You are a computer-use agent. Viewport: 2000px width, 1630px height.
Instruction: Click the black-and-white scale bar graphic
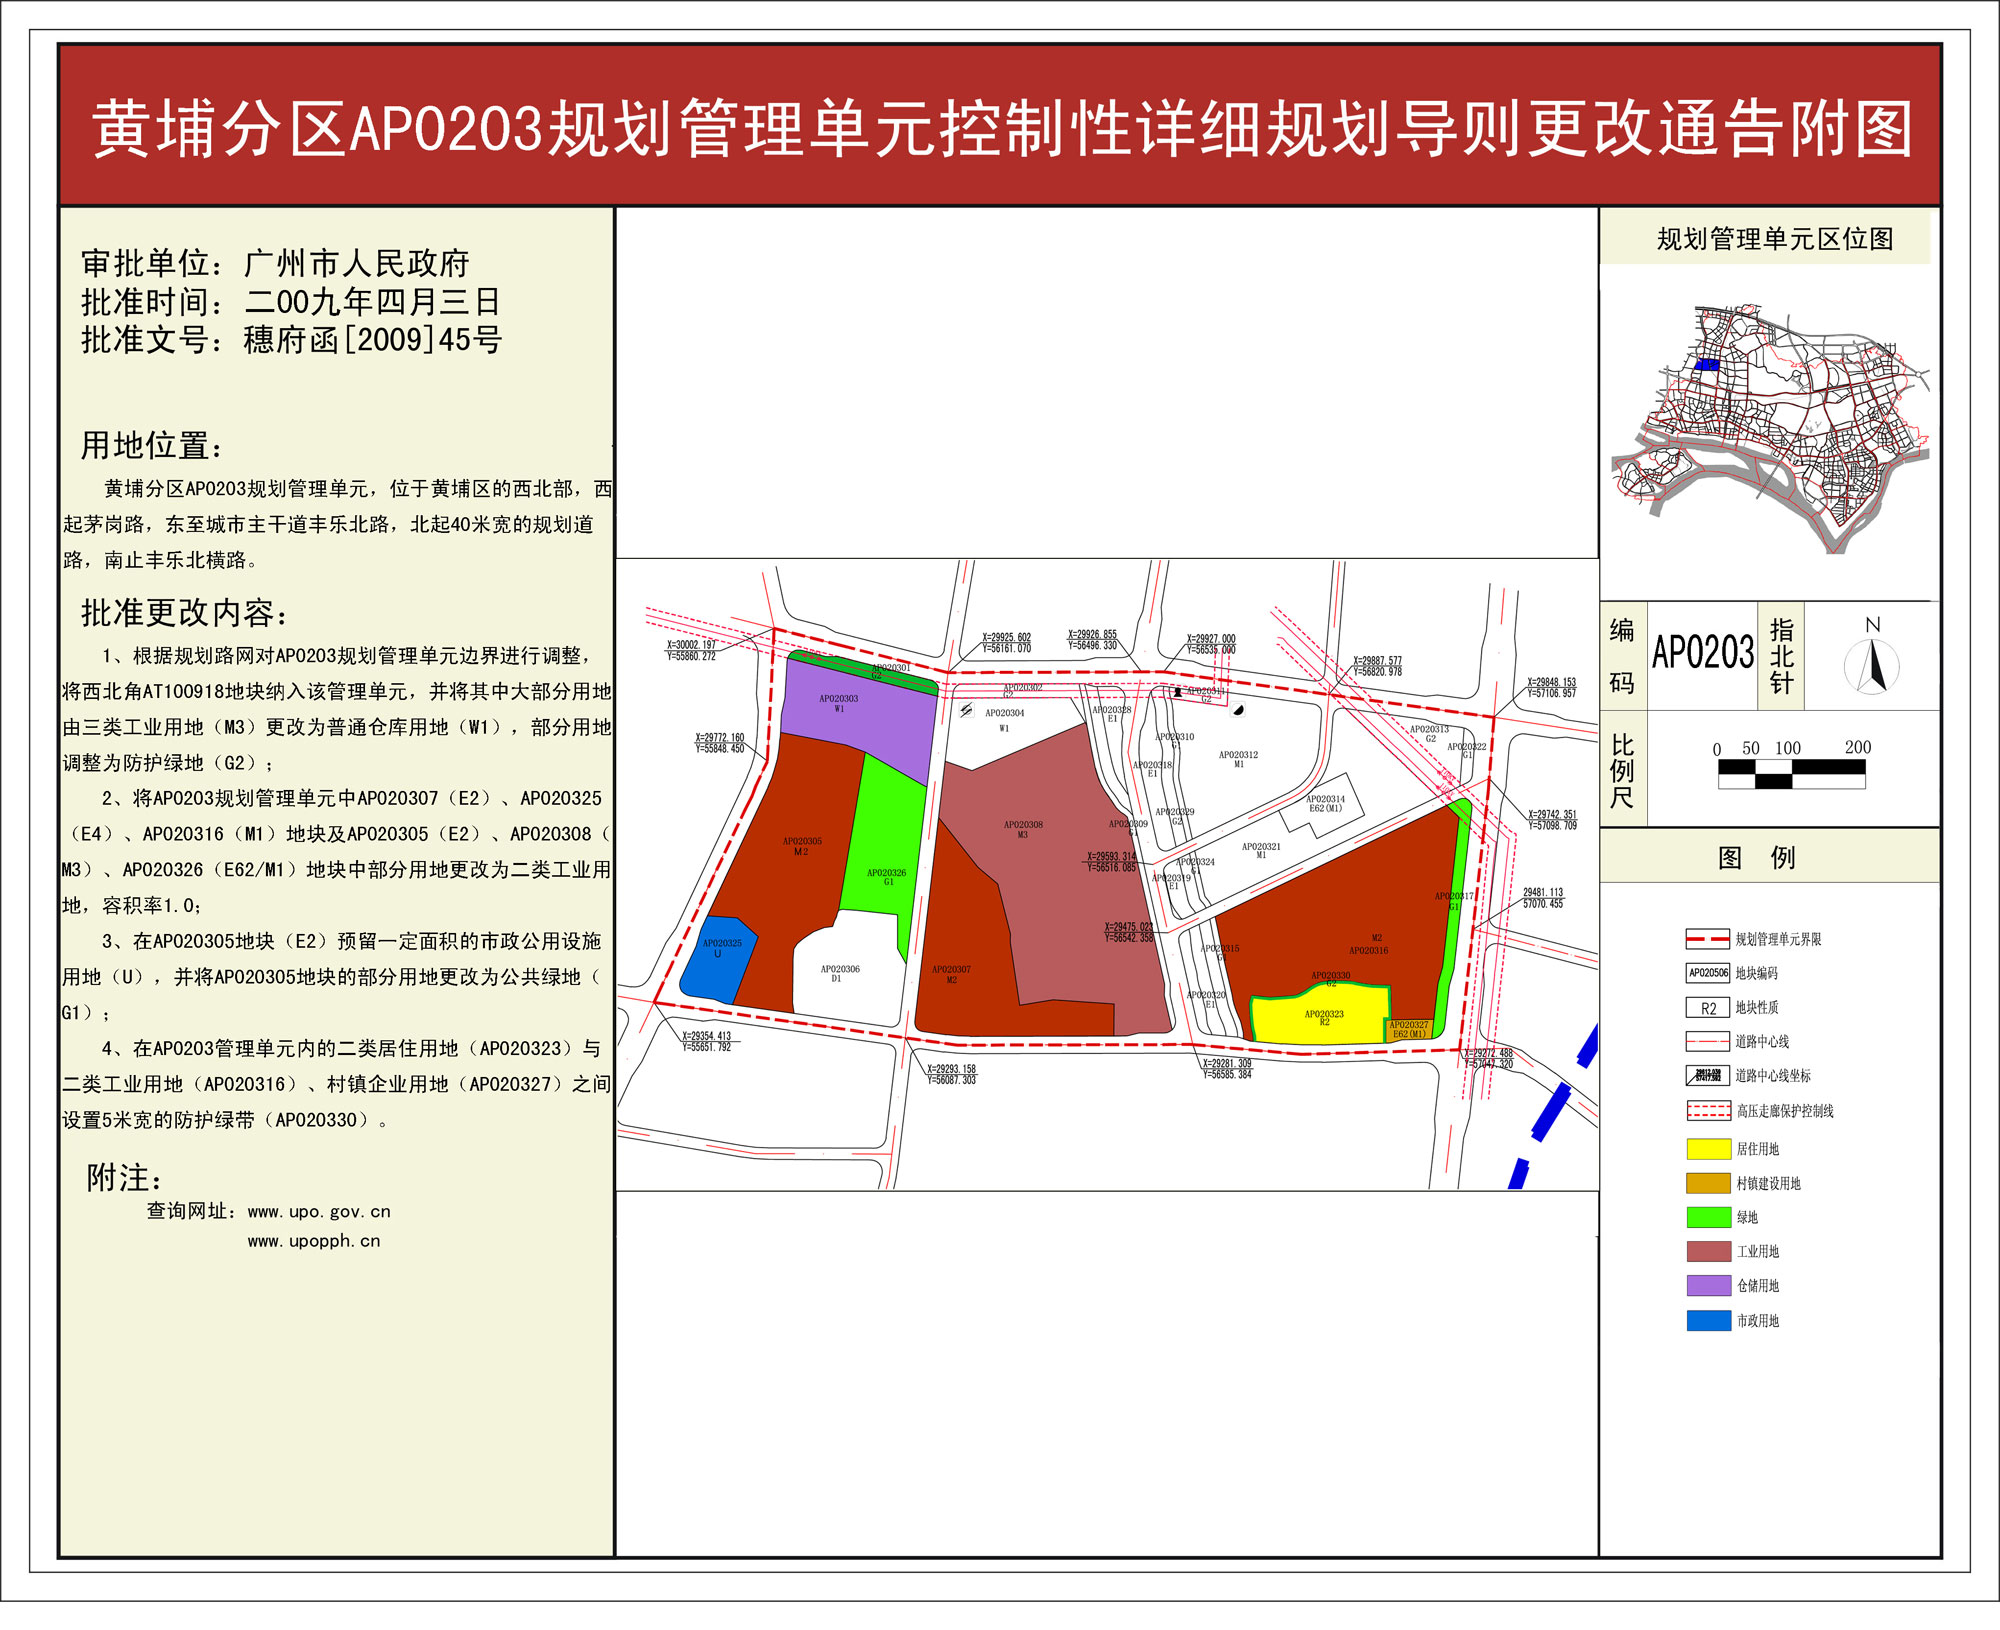coord(1791,774)
